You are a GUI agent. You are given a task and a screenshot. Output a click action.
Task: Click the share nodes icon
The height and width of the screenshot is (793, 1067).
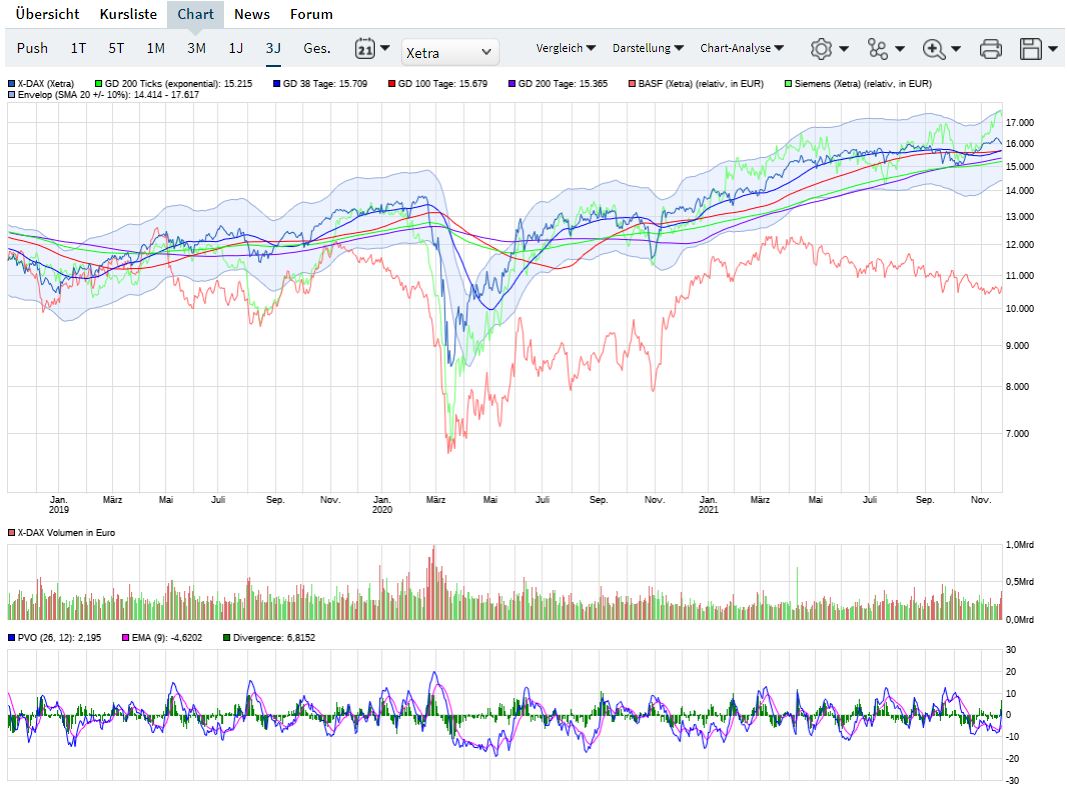tap(877, 48)
